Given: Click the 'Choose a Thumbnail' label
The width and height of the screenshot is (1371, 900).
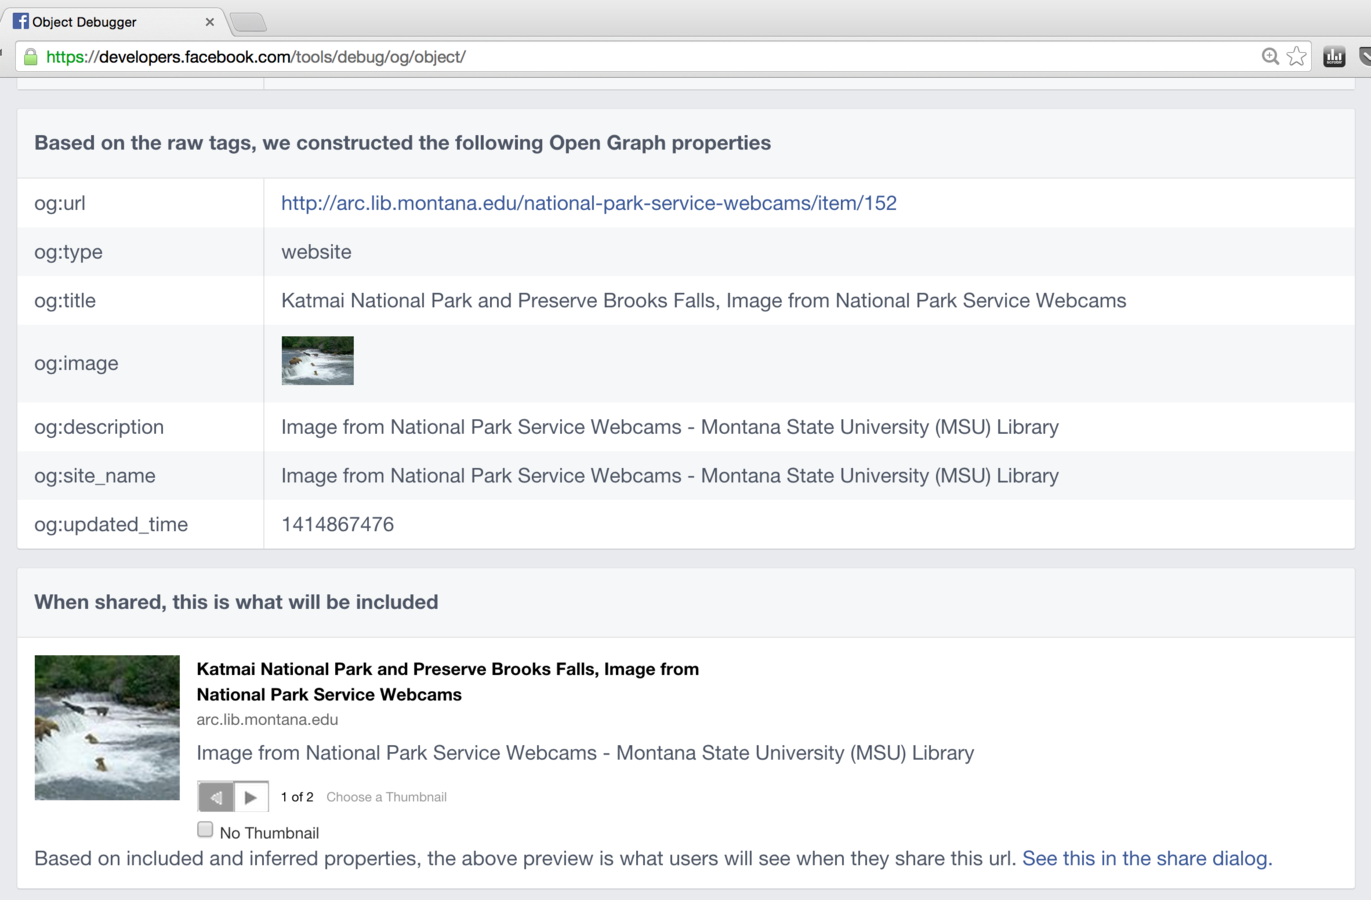Looking at the screenshot, I should (x=386, y=797).
